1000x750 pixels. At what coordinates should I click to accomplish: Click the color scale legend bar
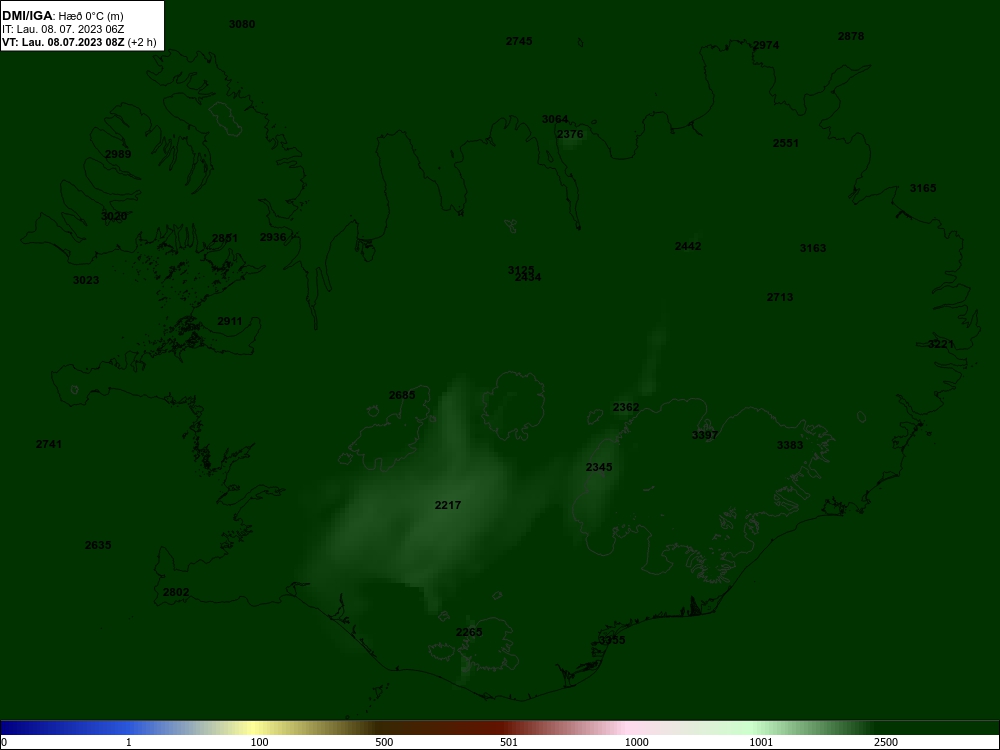[x=500, y=728]
